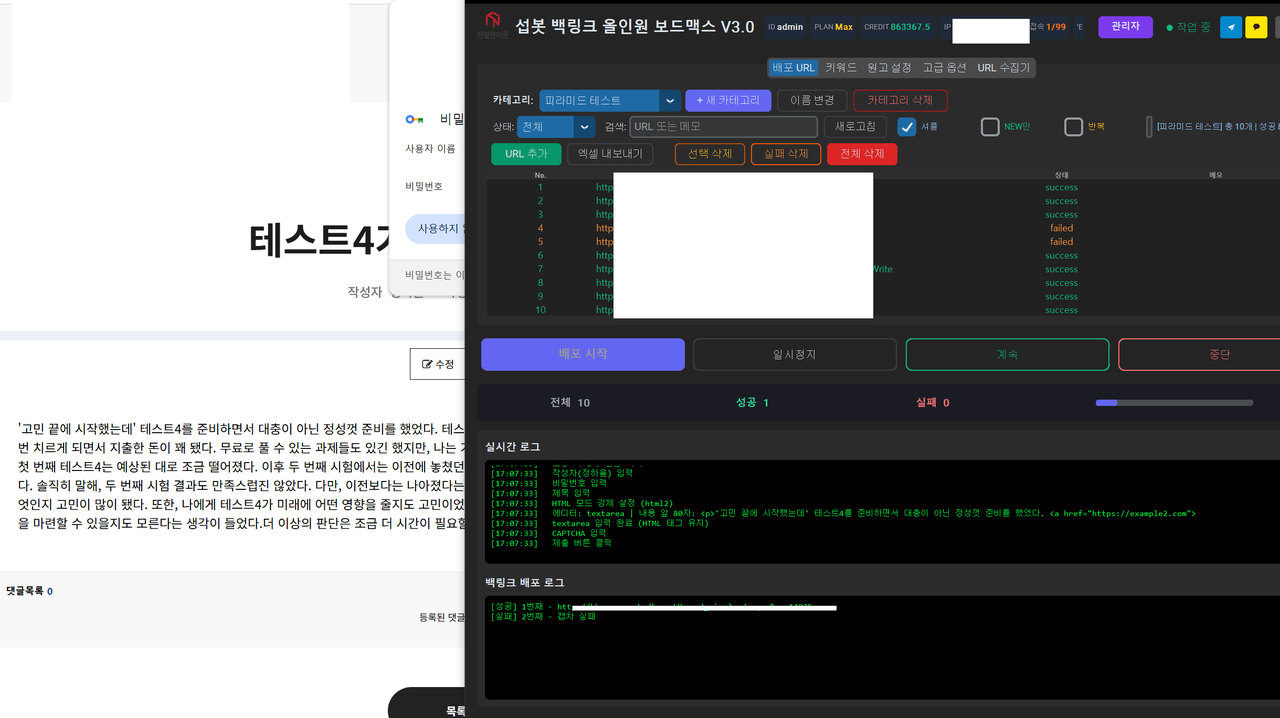This screenshot has width=1280, height=718.
Task: Click the 비밀번호 label in password popup
Action: tap(424, 187)
